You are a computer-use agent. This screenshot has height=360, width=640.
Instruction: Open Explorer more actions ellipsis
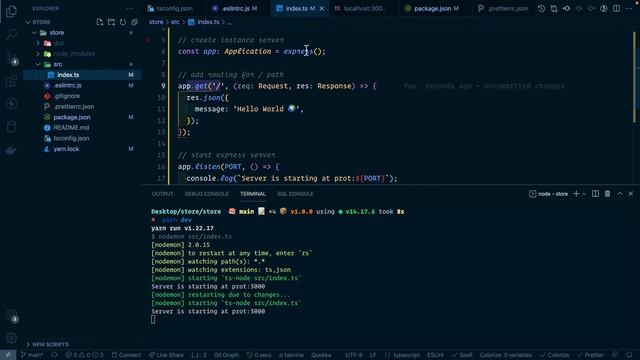coord(130,9)
